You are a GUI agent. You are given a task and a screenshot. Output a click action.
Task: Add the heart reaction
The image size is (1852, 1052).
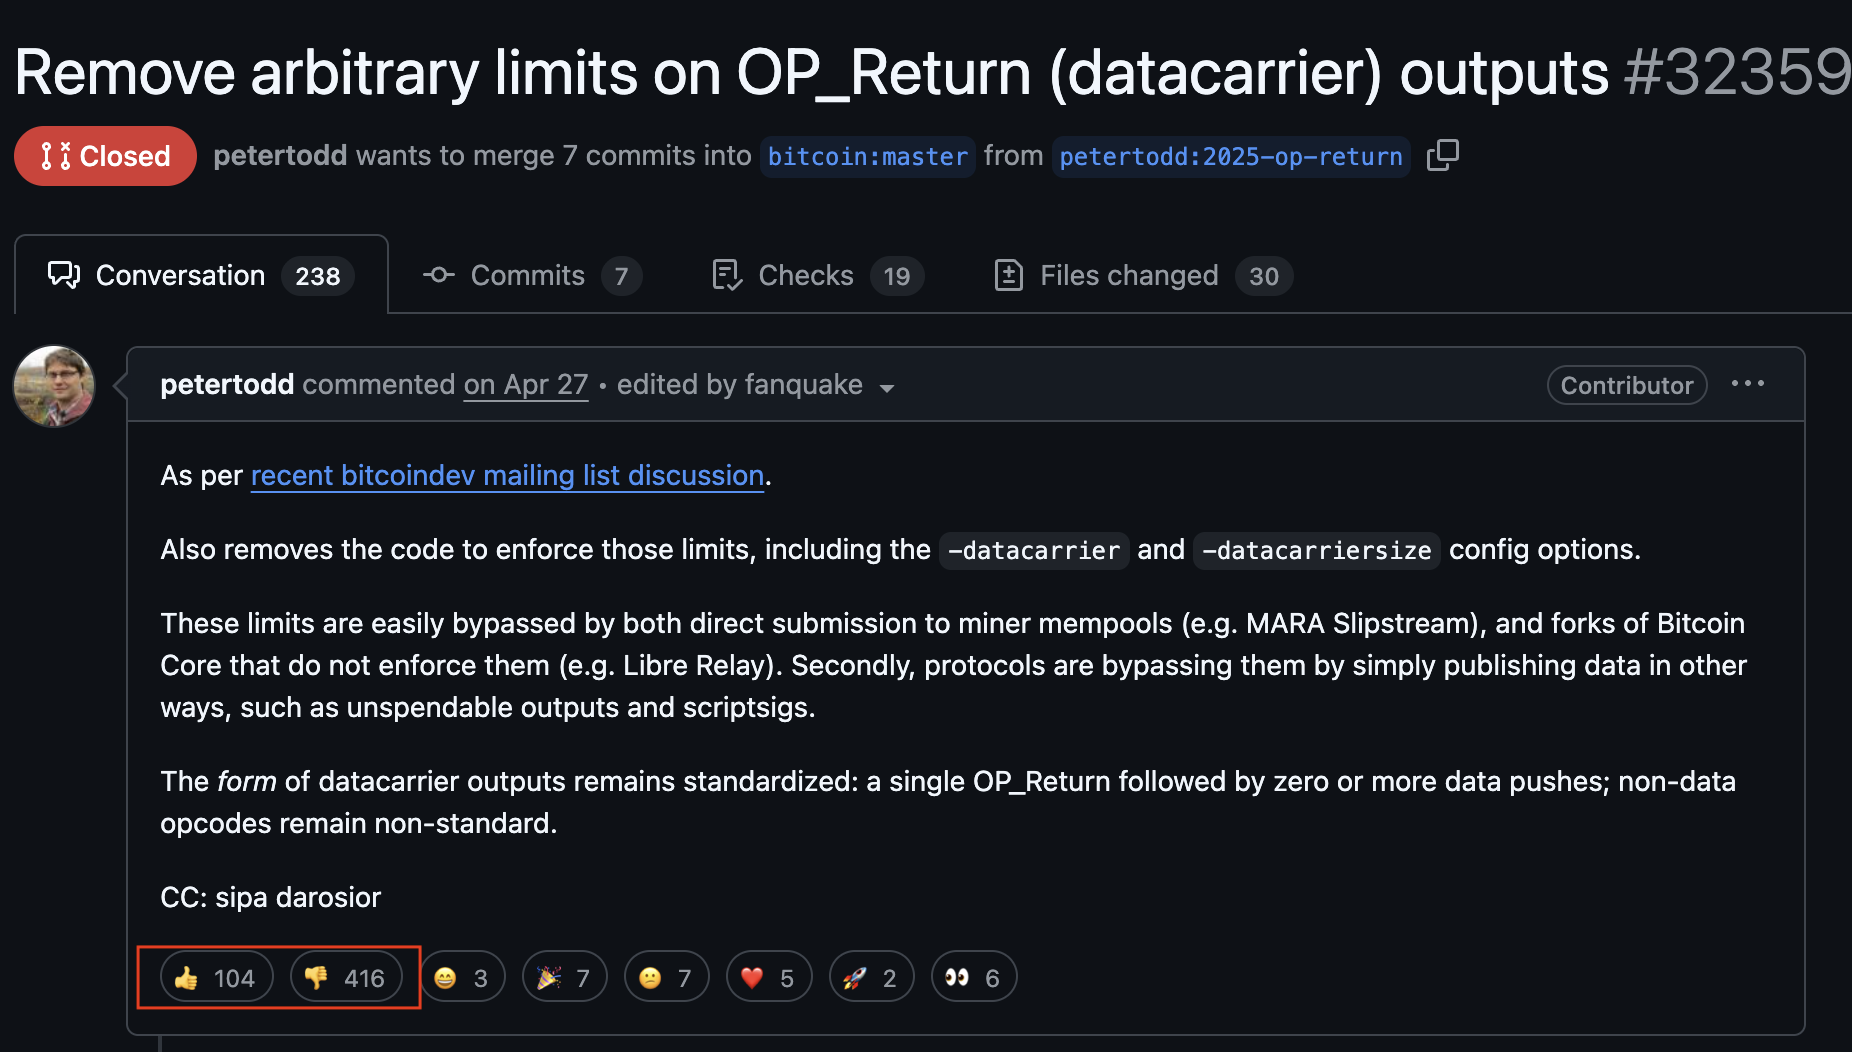click(768, 977)
